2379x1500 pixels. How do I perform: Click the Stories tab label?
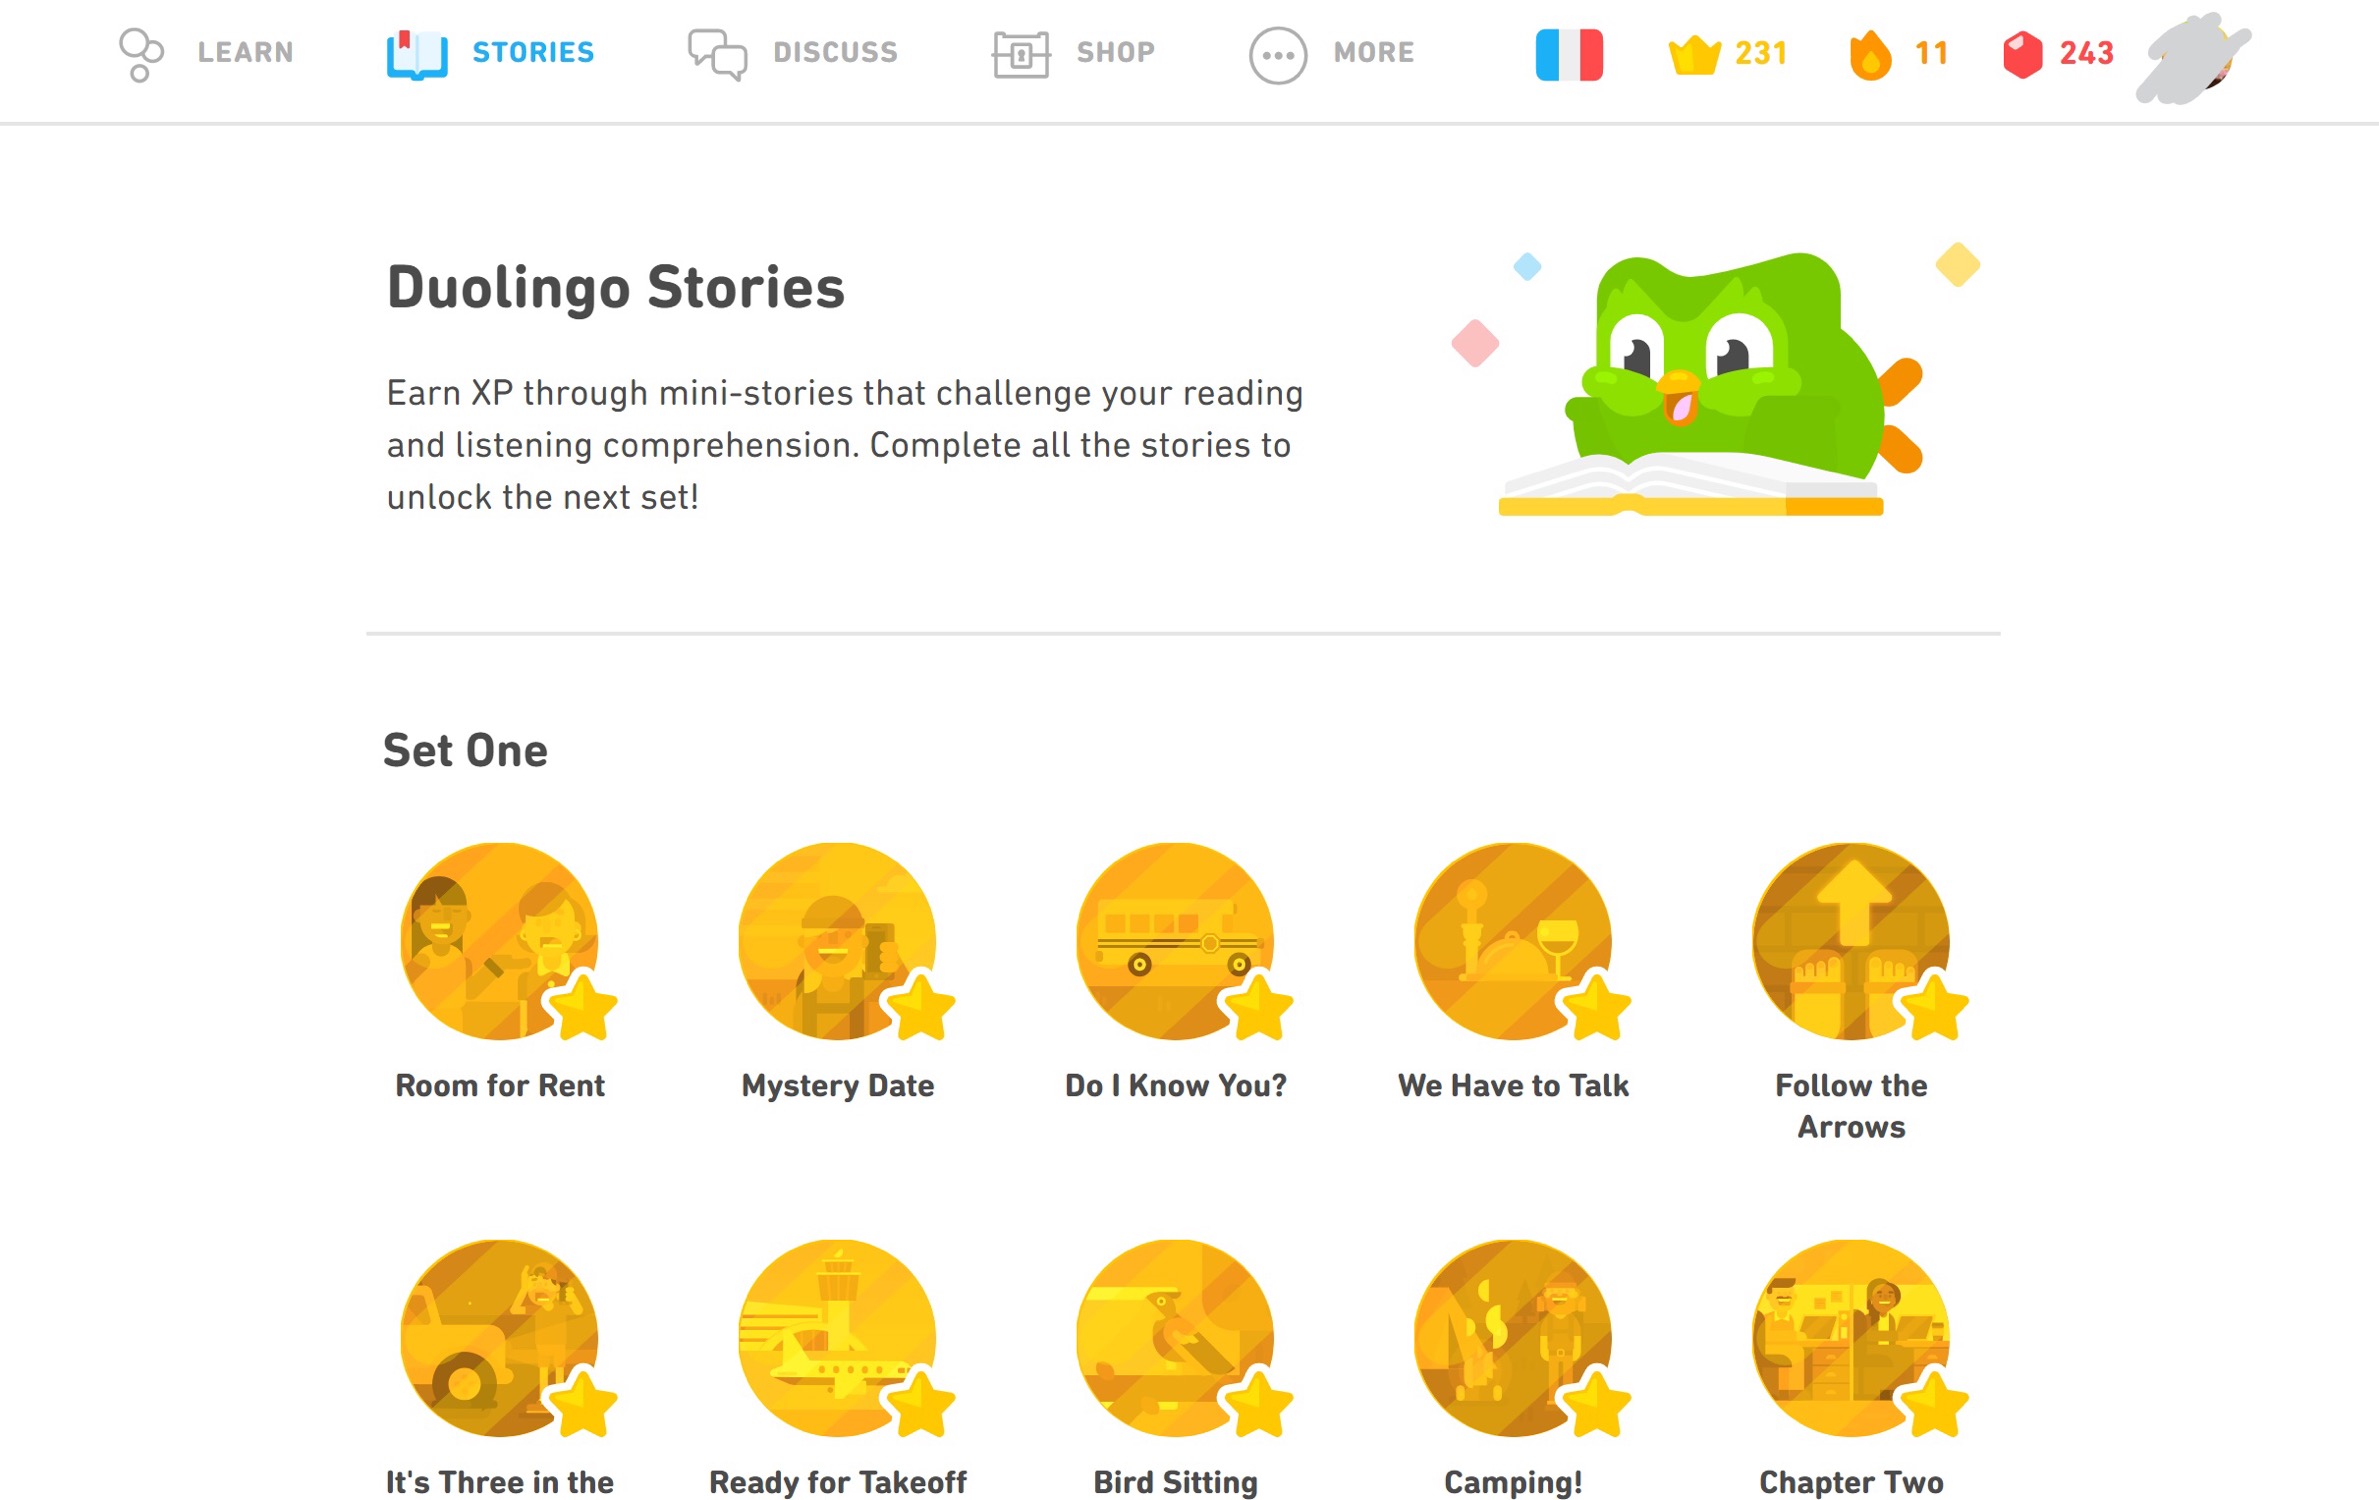533,52
